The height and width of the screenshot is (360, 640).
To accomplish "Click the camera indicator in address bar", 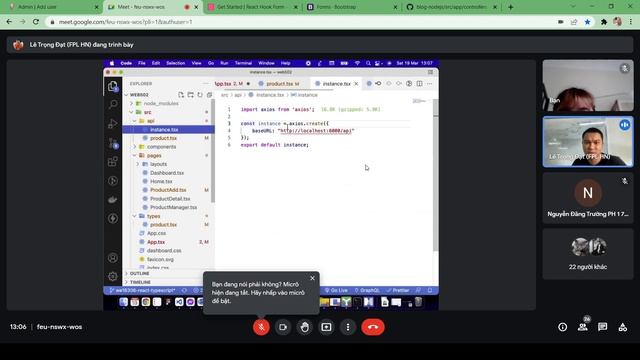I will 561,22.
